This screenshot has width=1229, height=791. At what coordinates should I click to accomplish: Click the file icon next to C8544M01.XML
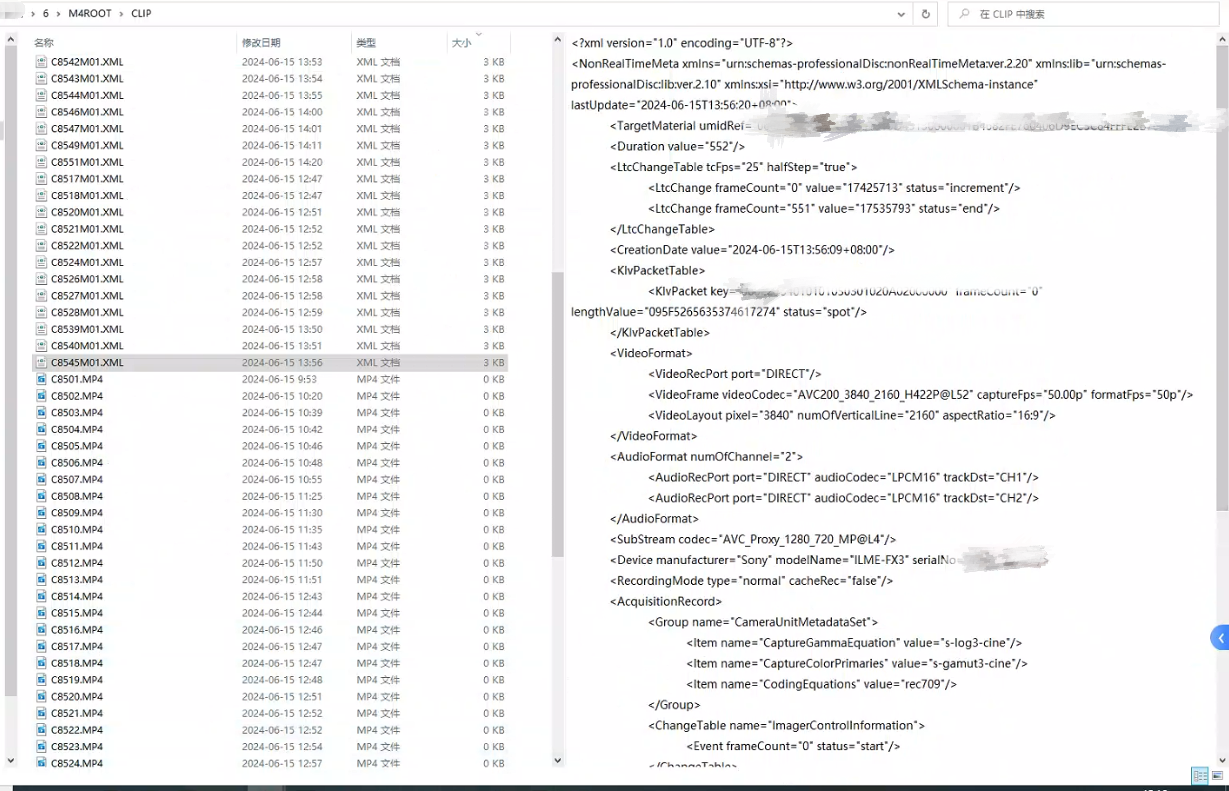tap(42, 95)
